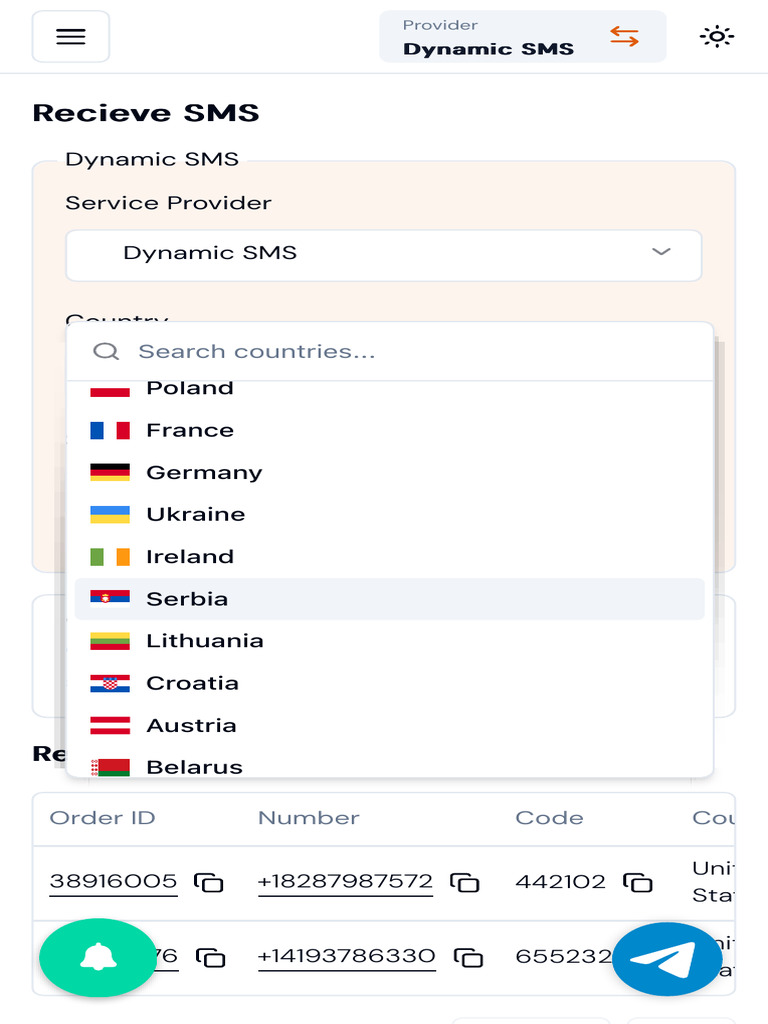The height and width of the screenshot is (1024, 768).
Task: Click the Serbia flag icon
Action: 110,599
